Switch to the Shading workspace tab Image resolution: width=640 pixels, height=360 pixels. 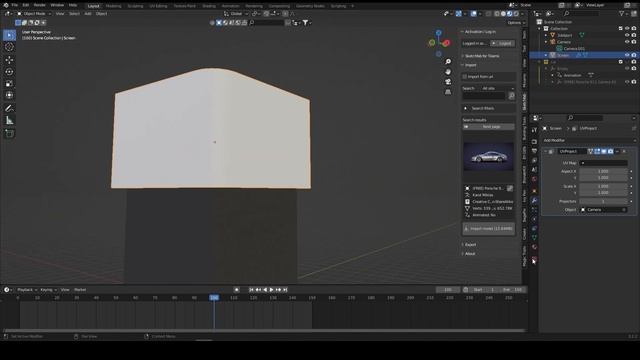click(209, 6)
